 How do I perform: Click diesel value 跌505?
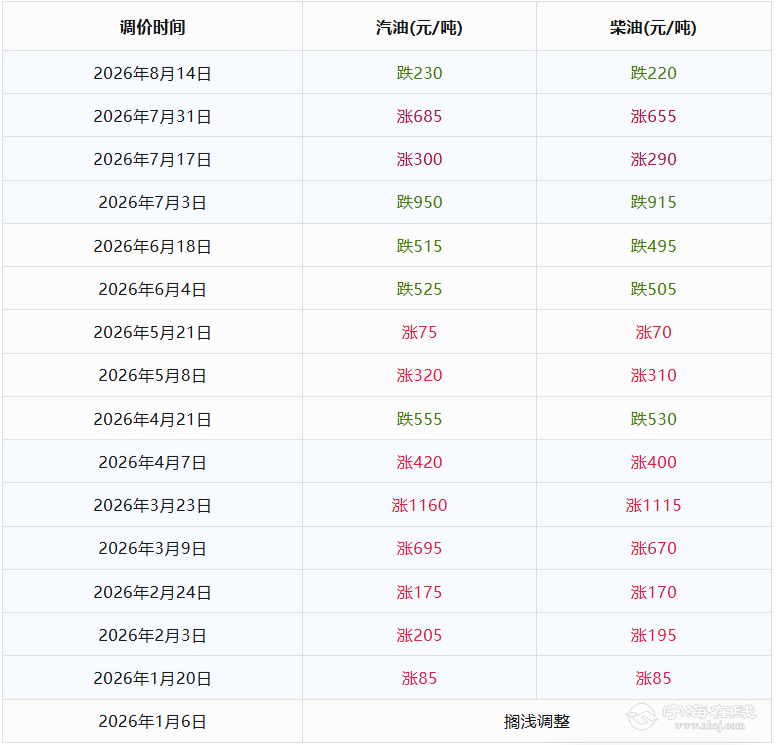tap(653, 289)
